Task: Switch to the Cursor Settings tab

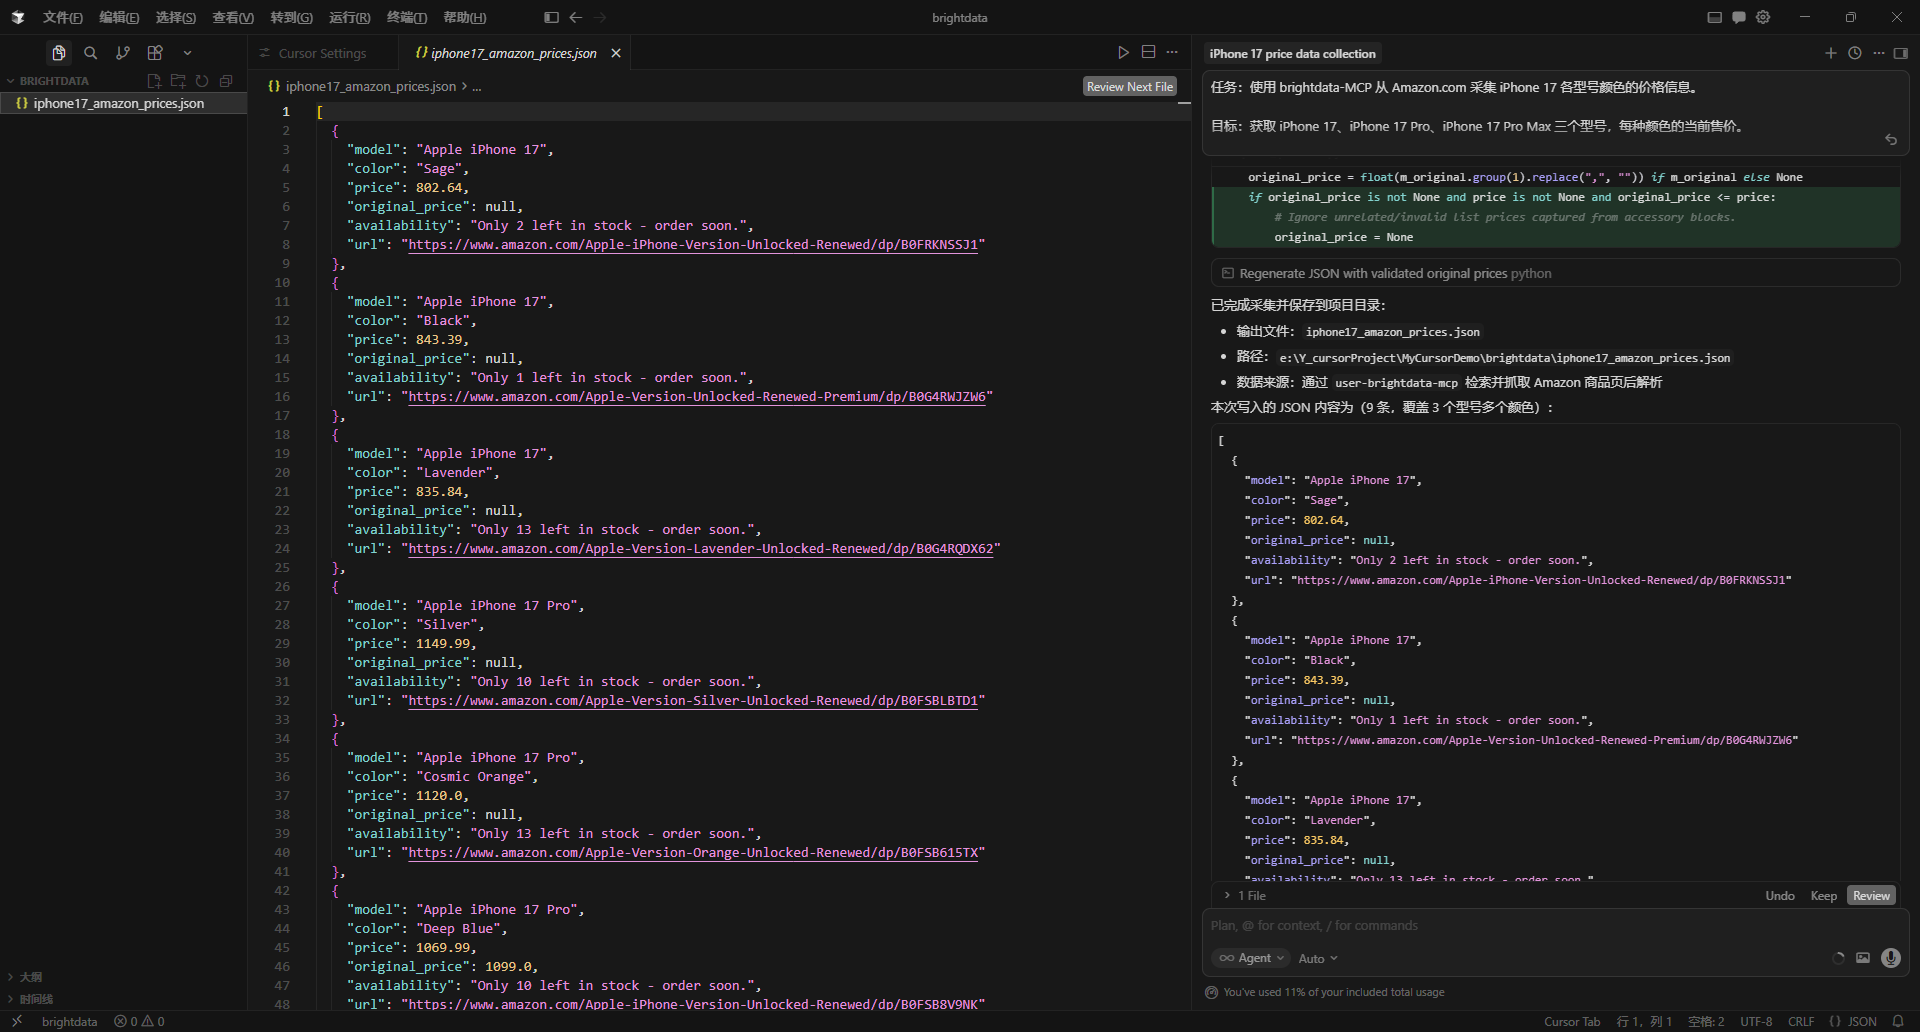Action: 322,53
